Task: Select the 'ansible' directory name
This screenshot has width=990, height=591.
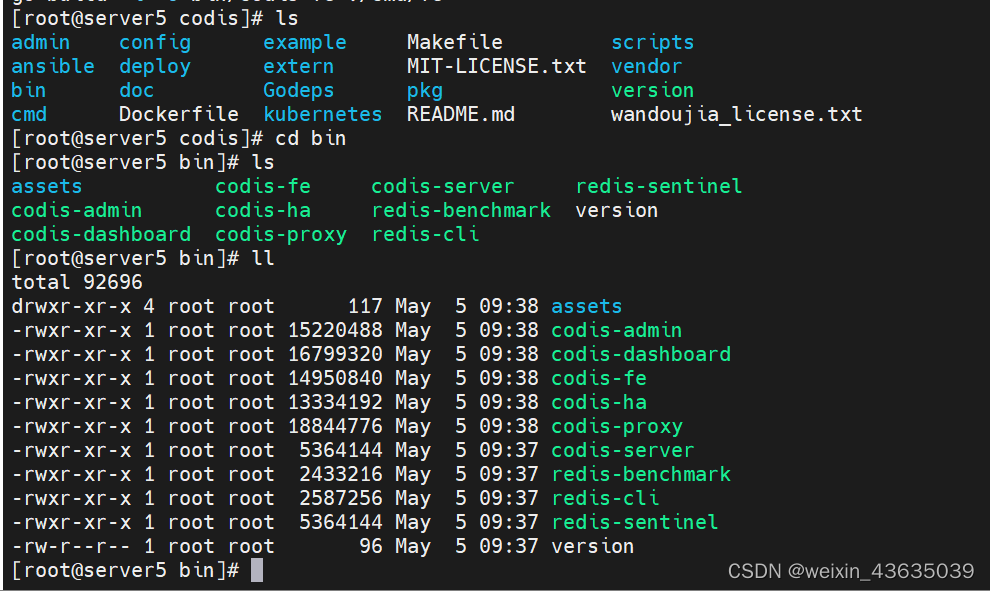Action: (x=52, y=66)
